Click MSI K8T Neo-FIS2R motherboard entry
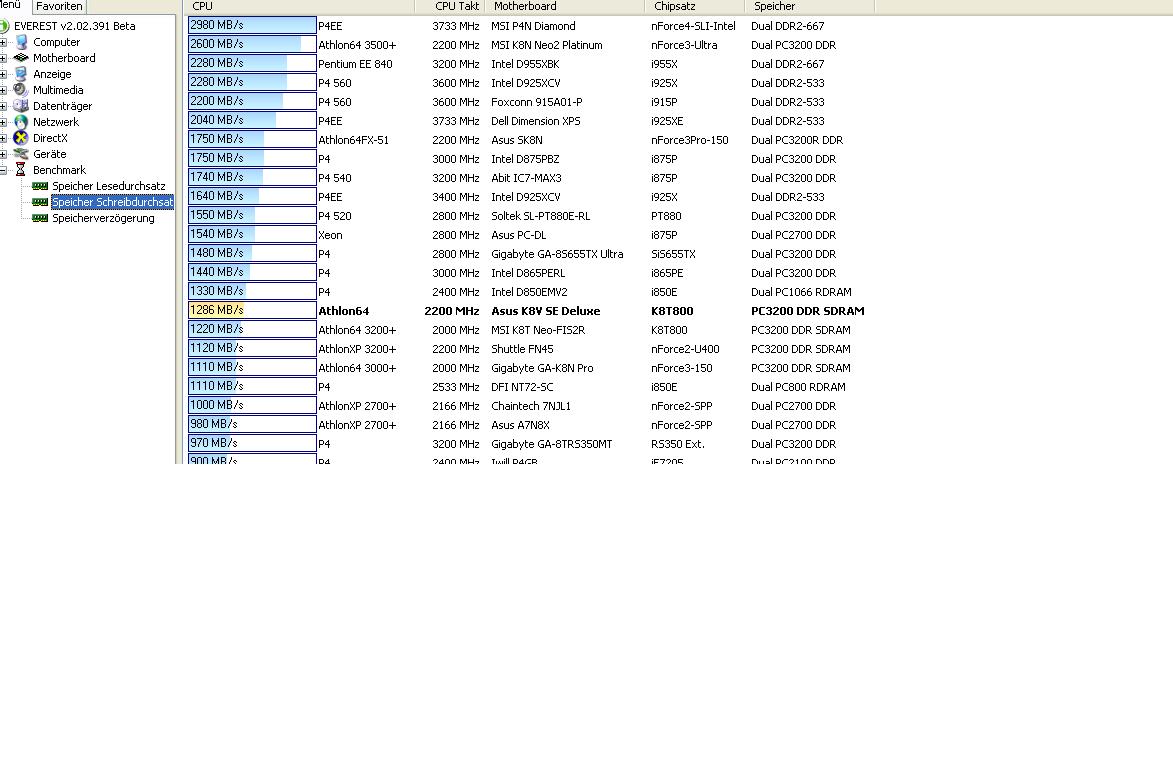Image resolution: width=1173 pixels, height=768 pixels. 539,331
